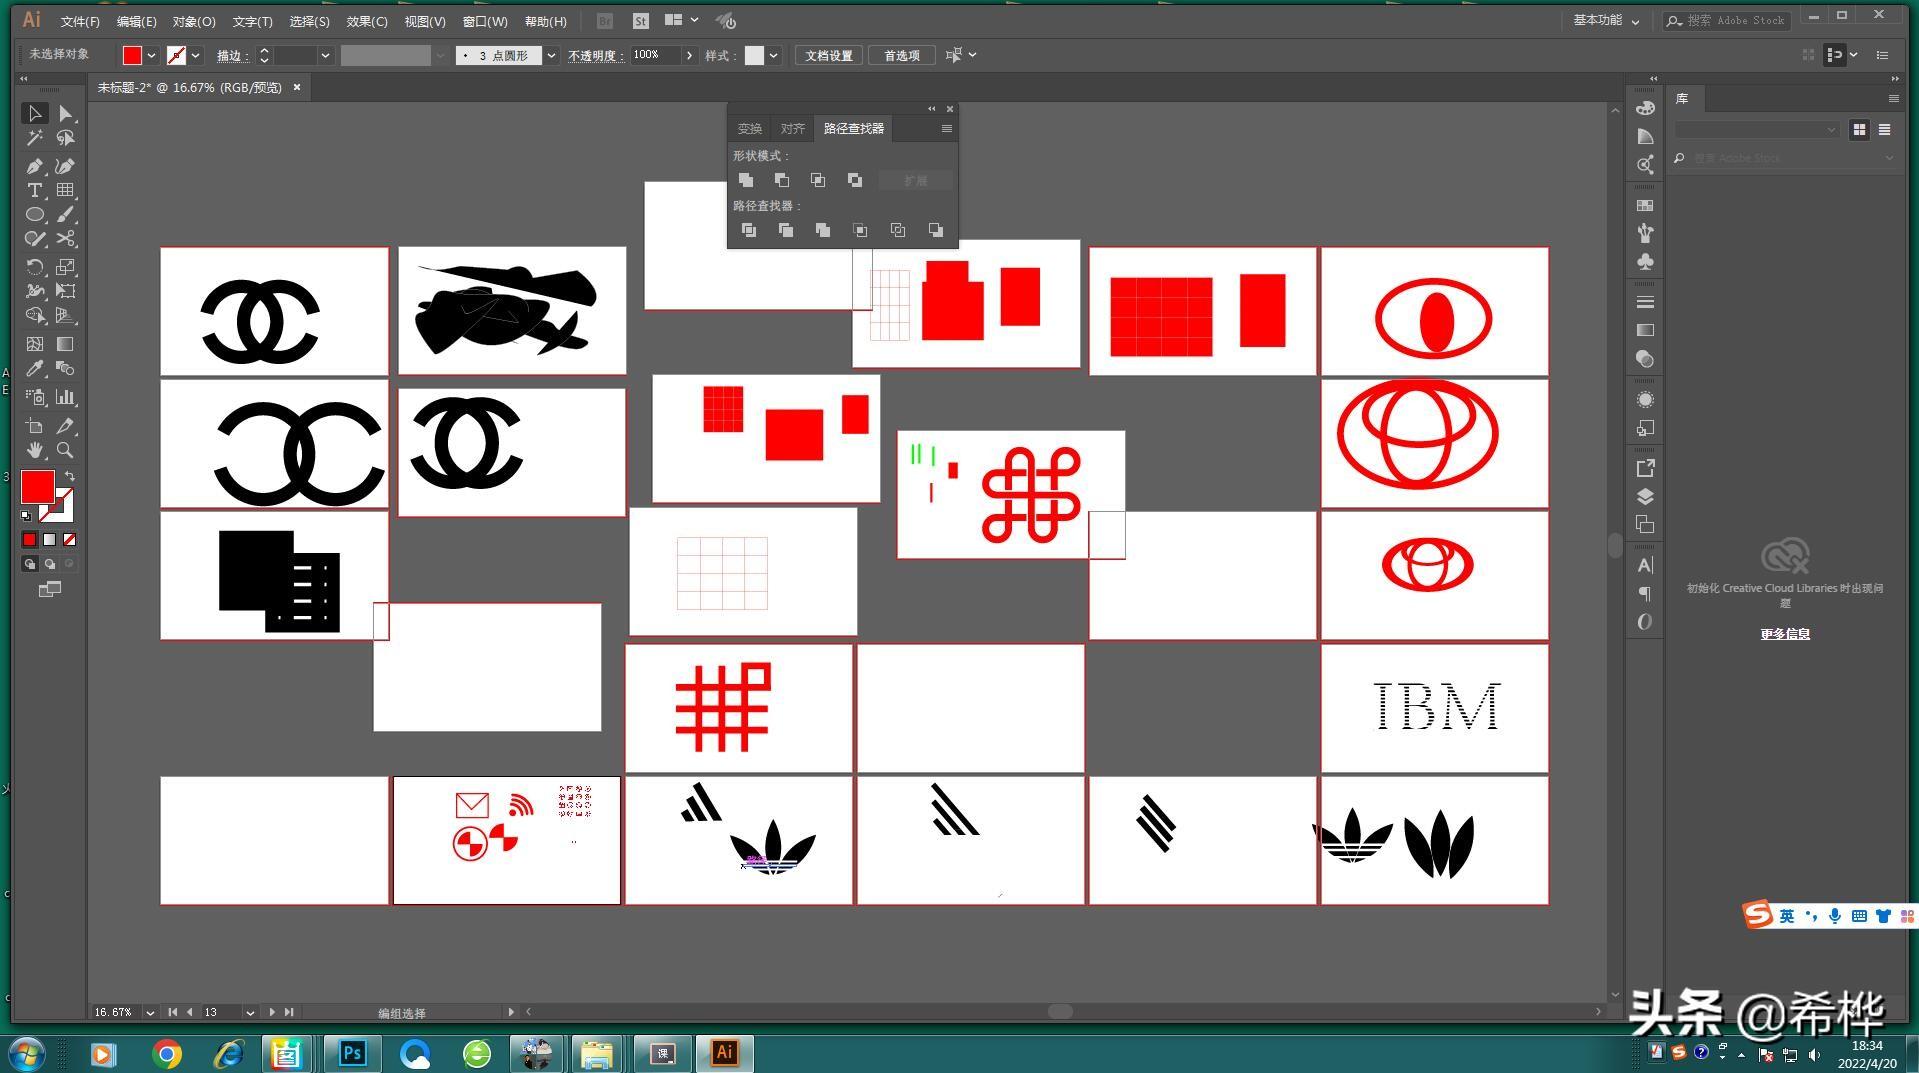This screenshot has width=1919, height=1073.
Task: Click Unite shape mode in Pathfinder
Action: pos(746,180)
